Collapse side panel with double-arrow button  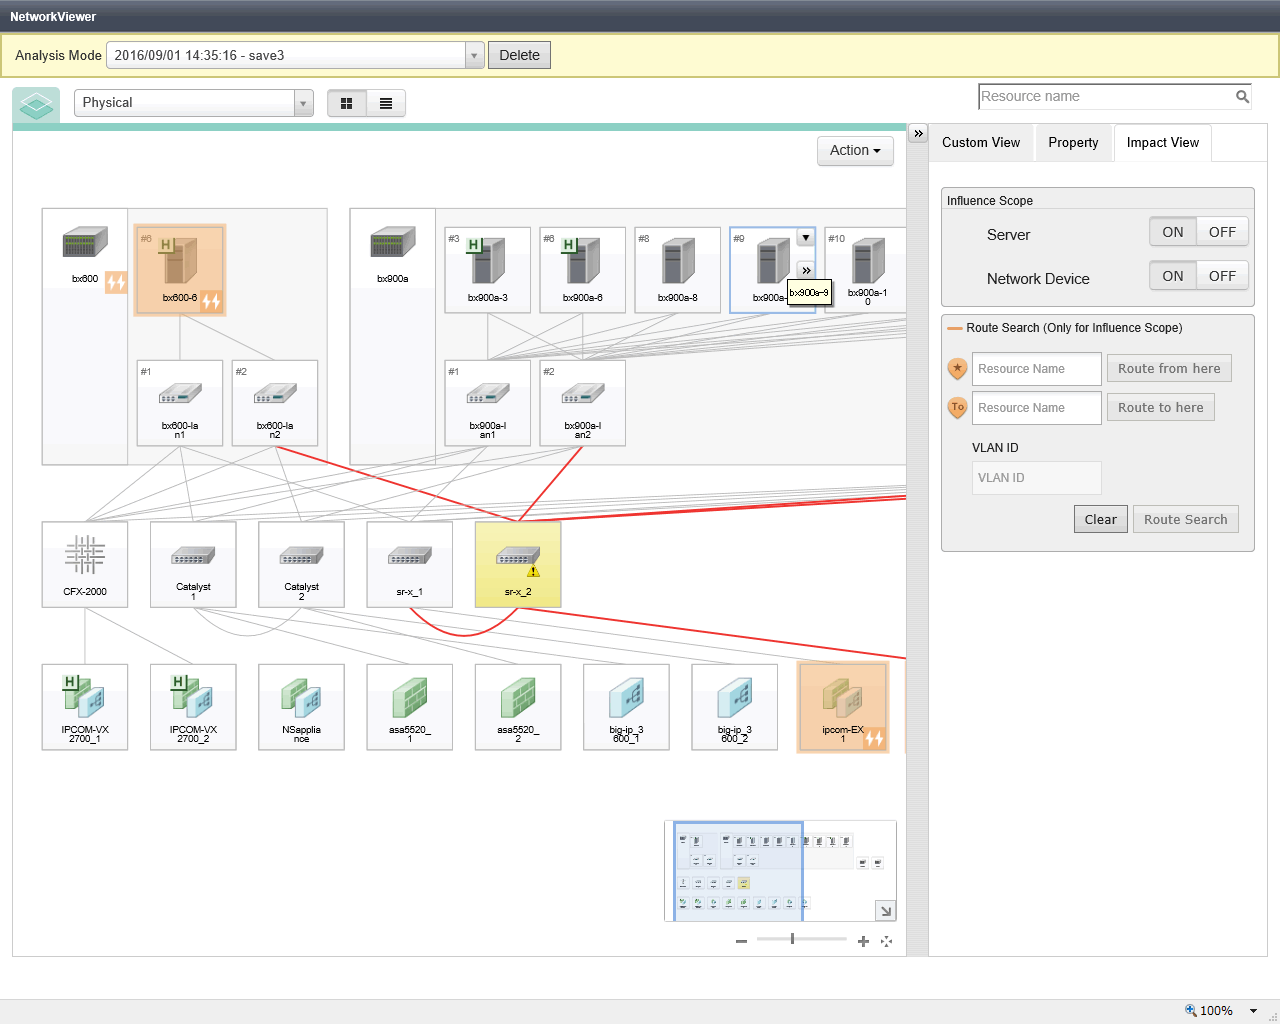(918, 133)
